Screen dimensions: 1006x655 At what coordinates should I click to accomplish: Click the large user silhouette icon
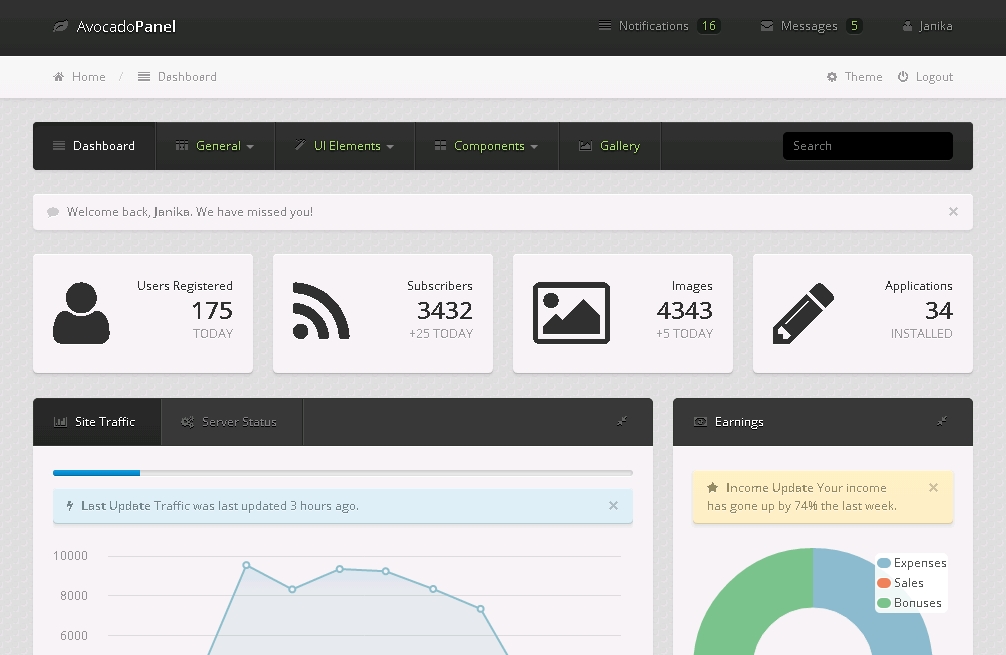[81, 313]
